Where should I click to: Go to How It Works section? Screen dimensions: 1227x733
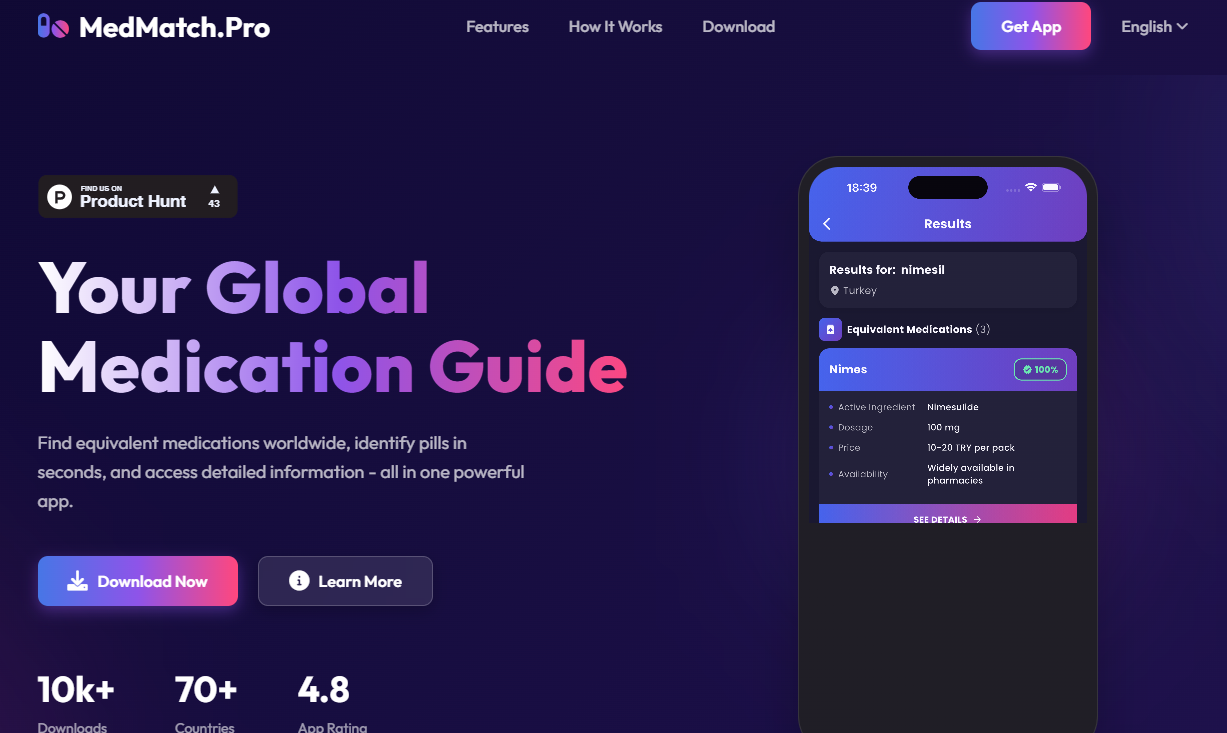tap(615, 27)
